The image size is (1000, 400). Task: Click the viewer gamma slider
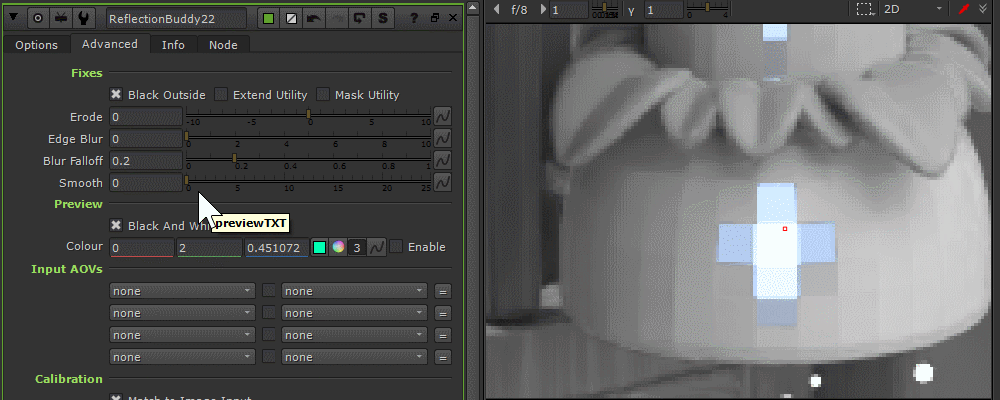[707, 7]
